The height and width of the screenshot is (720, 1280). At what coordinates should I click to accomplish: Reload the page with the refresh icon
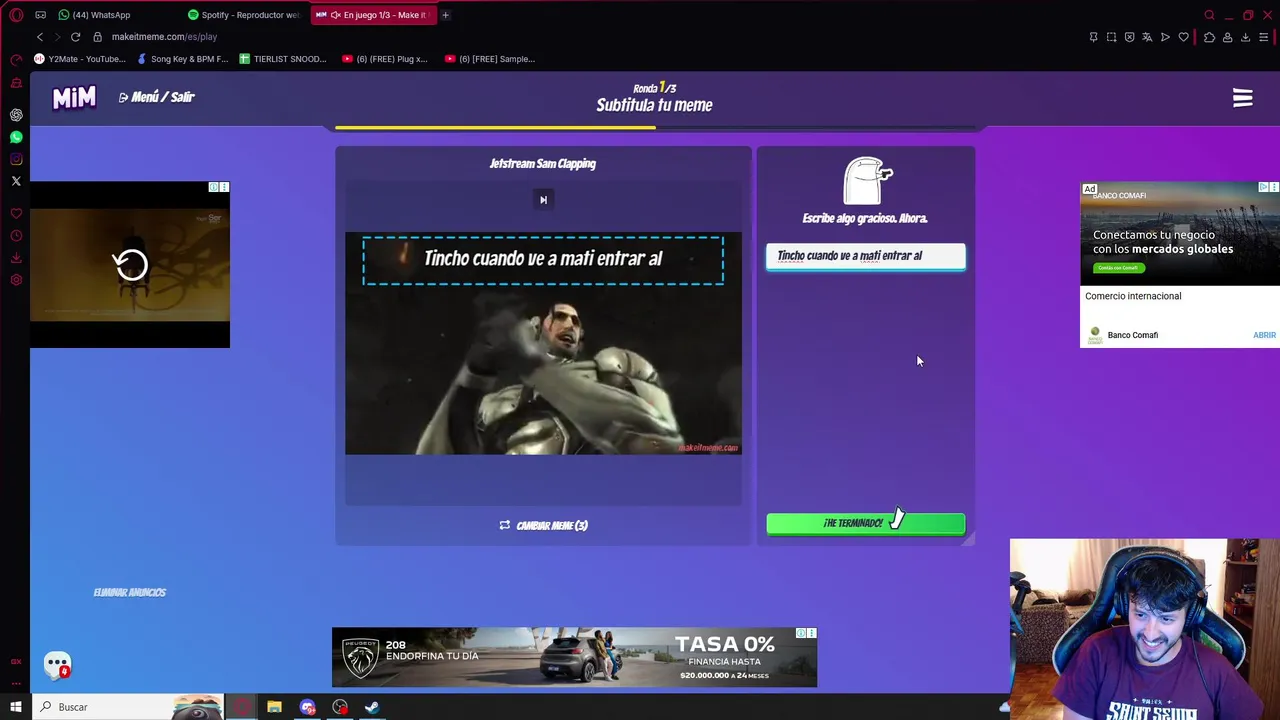(x=75, y=37)
